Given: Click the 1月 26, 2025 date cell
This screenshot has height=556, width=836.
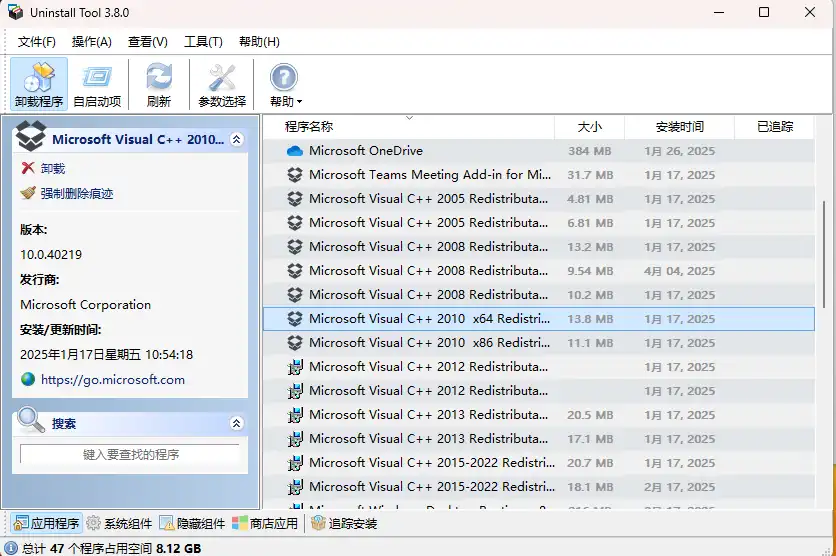Looking at the screenshot, I should 679,151.
